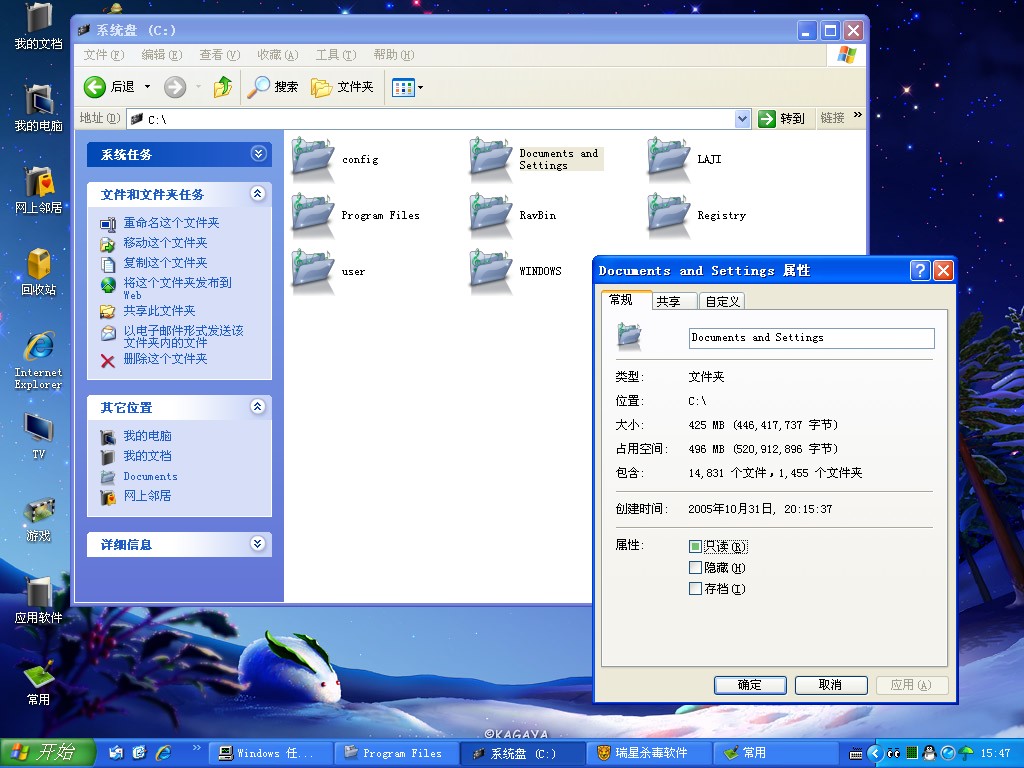Click the Recycle Bin desktop icon
This screenshot has width=1024, height=768.
tap(38, 265)
